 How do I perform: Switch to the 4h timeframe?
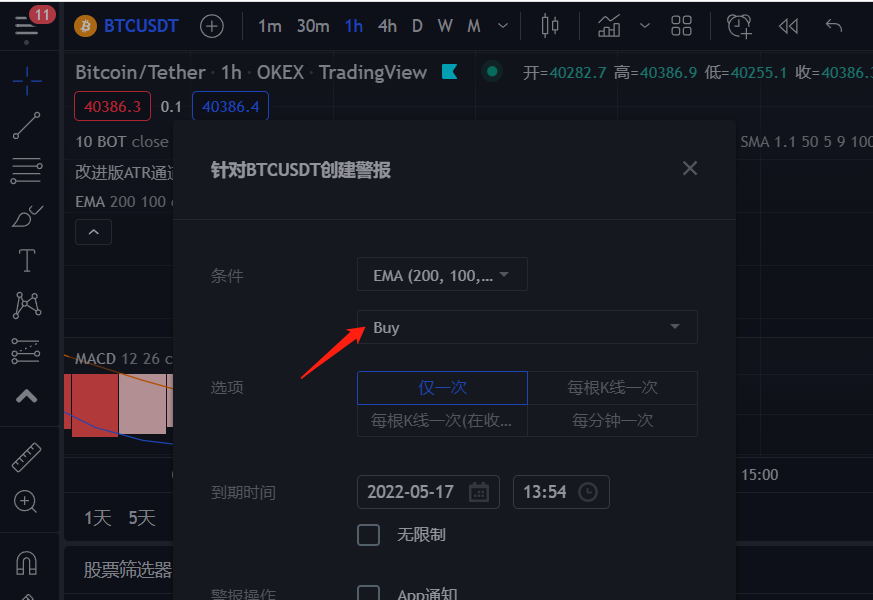click(x=387, y=26)
